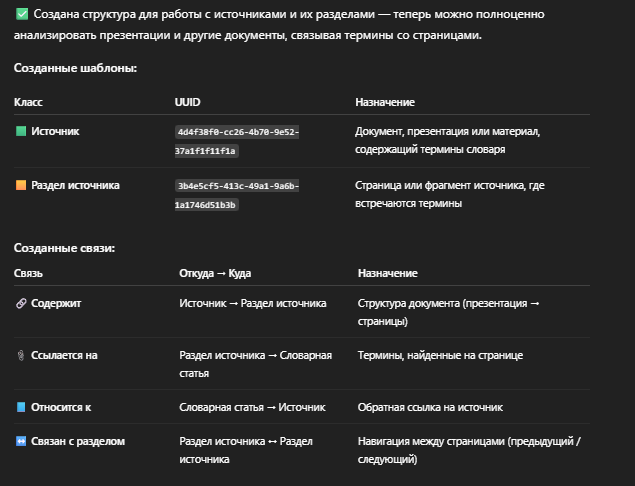This screenshot has height=486, width=635.
Task: Click the chain link icon beside Содержит
Action: 21,303
